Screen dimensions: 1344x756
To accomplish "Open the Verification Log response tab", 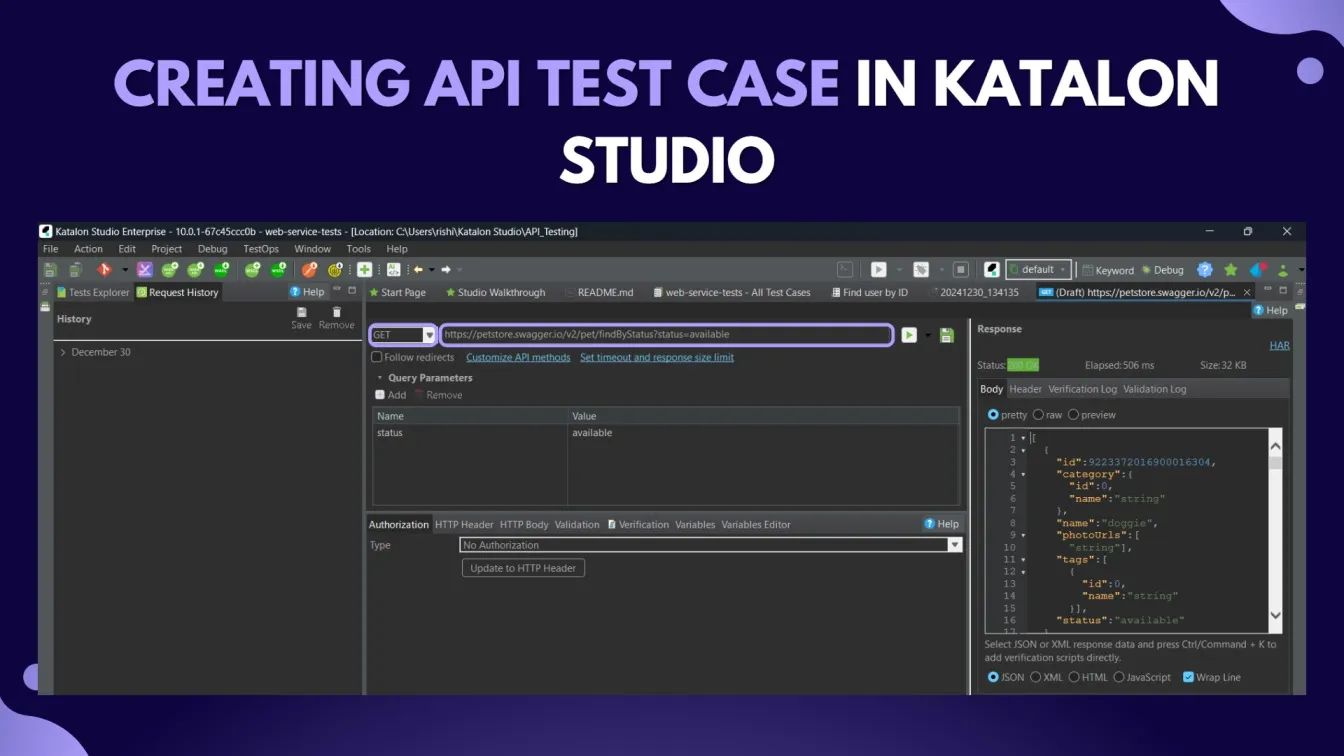I will 1082,389.
